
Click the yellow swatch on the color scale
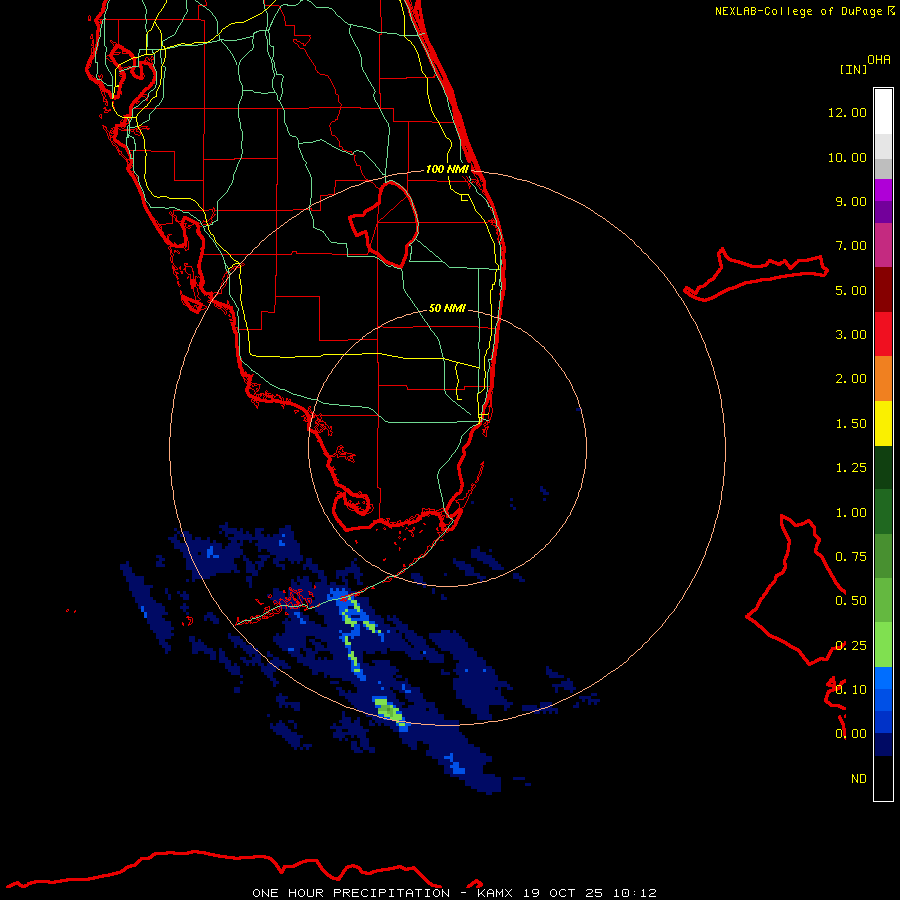[883, 423]
